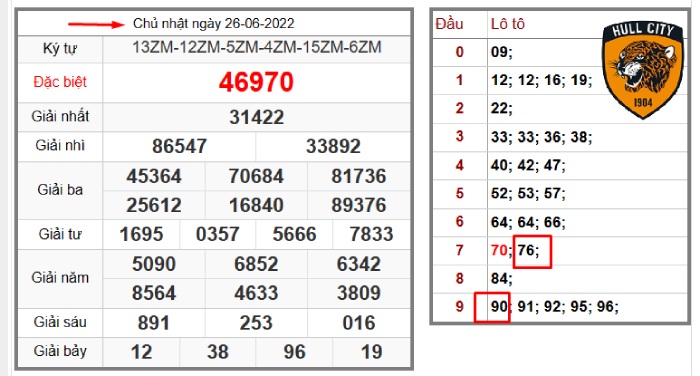Click the date heading Chủ nhật ngày 26-06-2022
The height and width of the screenshot is (376, 700).
coord(213,24)
